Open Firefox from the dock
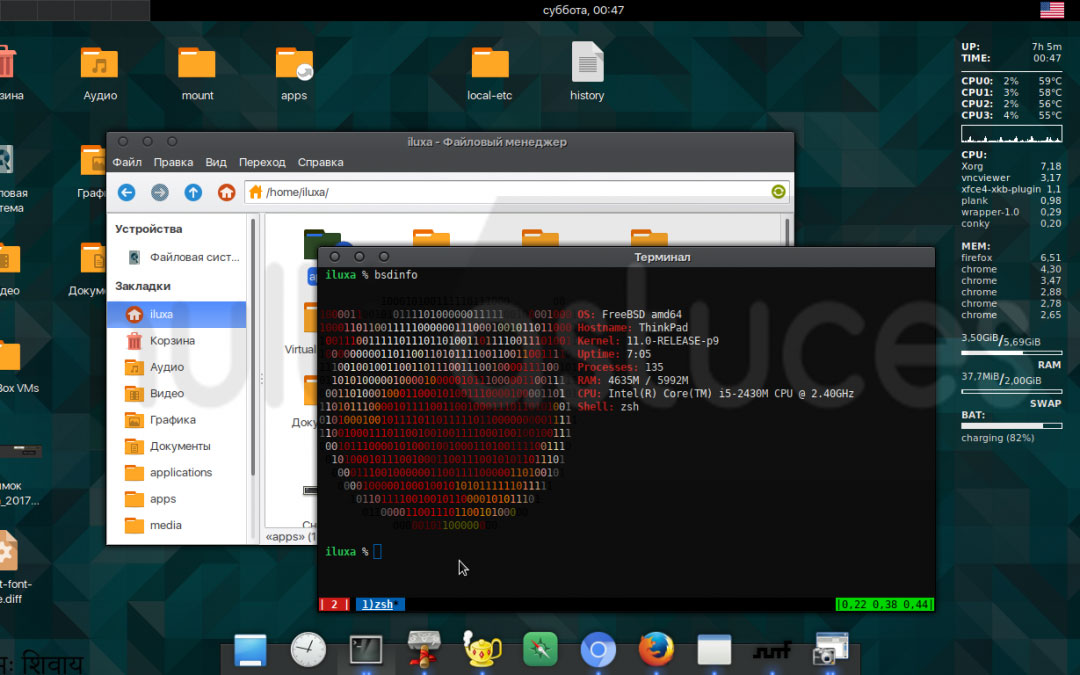Image resolution: width=1080 pixels, height=675 pixels. pos(655,650)
